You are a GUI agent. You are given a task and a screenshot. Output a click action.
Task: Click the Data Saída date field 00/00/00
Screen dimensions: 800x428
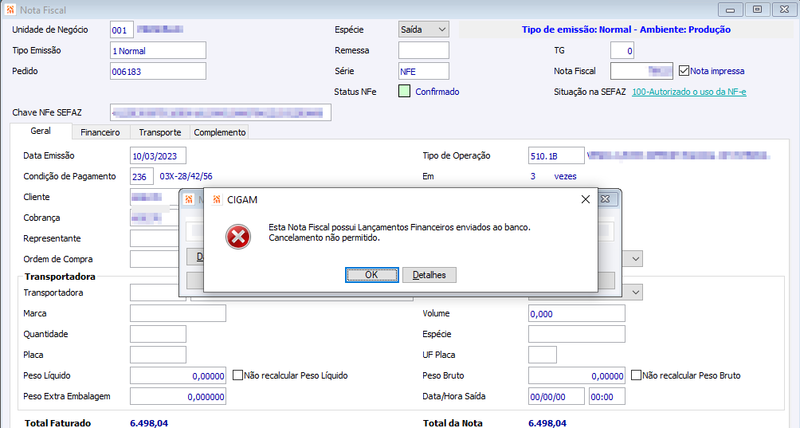tap(556, 396)
